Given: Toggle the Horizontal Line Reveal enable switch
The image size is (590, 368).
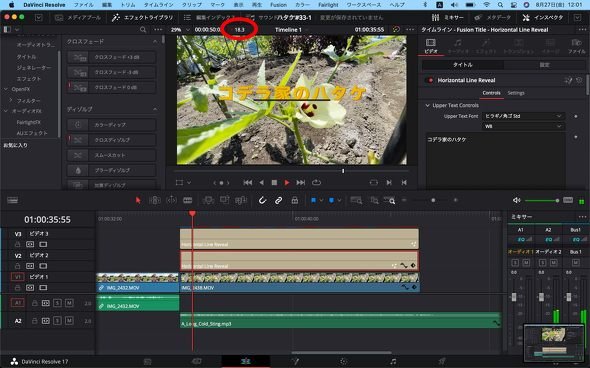Looking at the screenshot, I should pyautogui.click(x=429, y=80).
